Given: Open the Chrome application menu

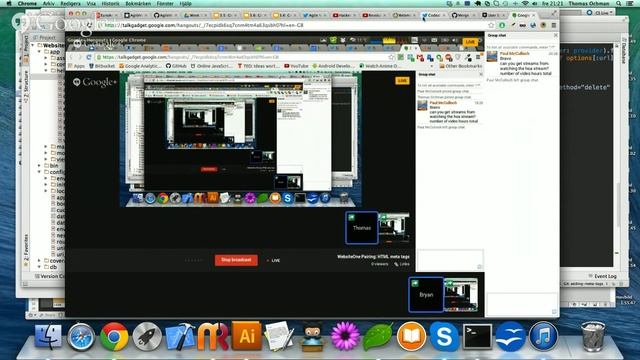Looking at the screenshot, I should (27, 3).
